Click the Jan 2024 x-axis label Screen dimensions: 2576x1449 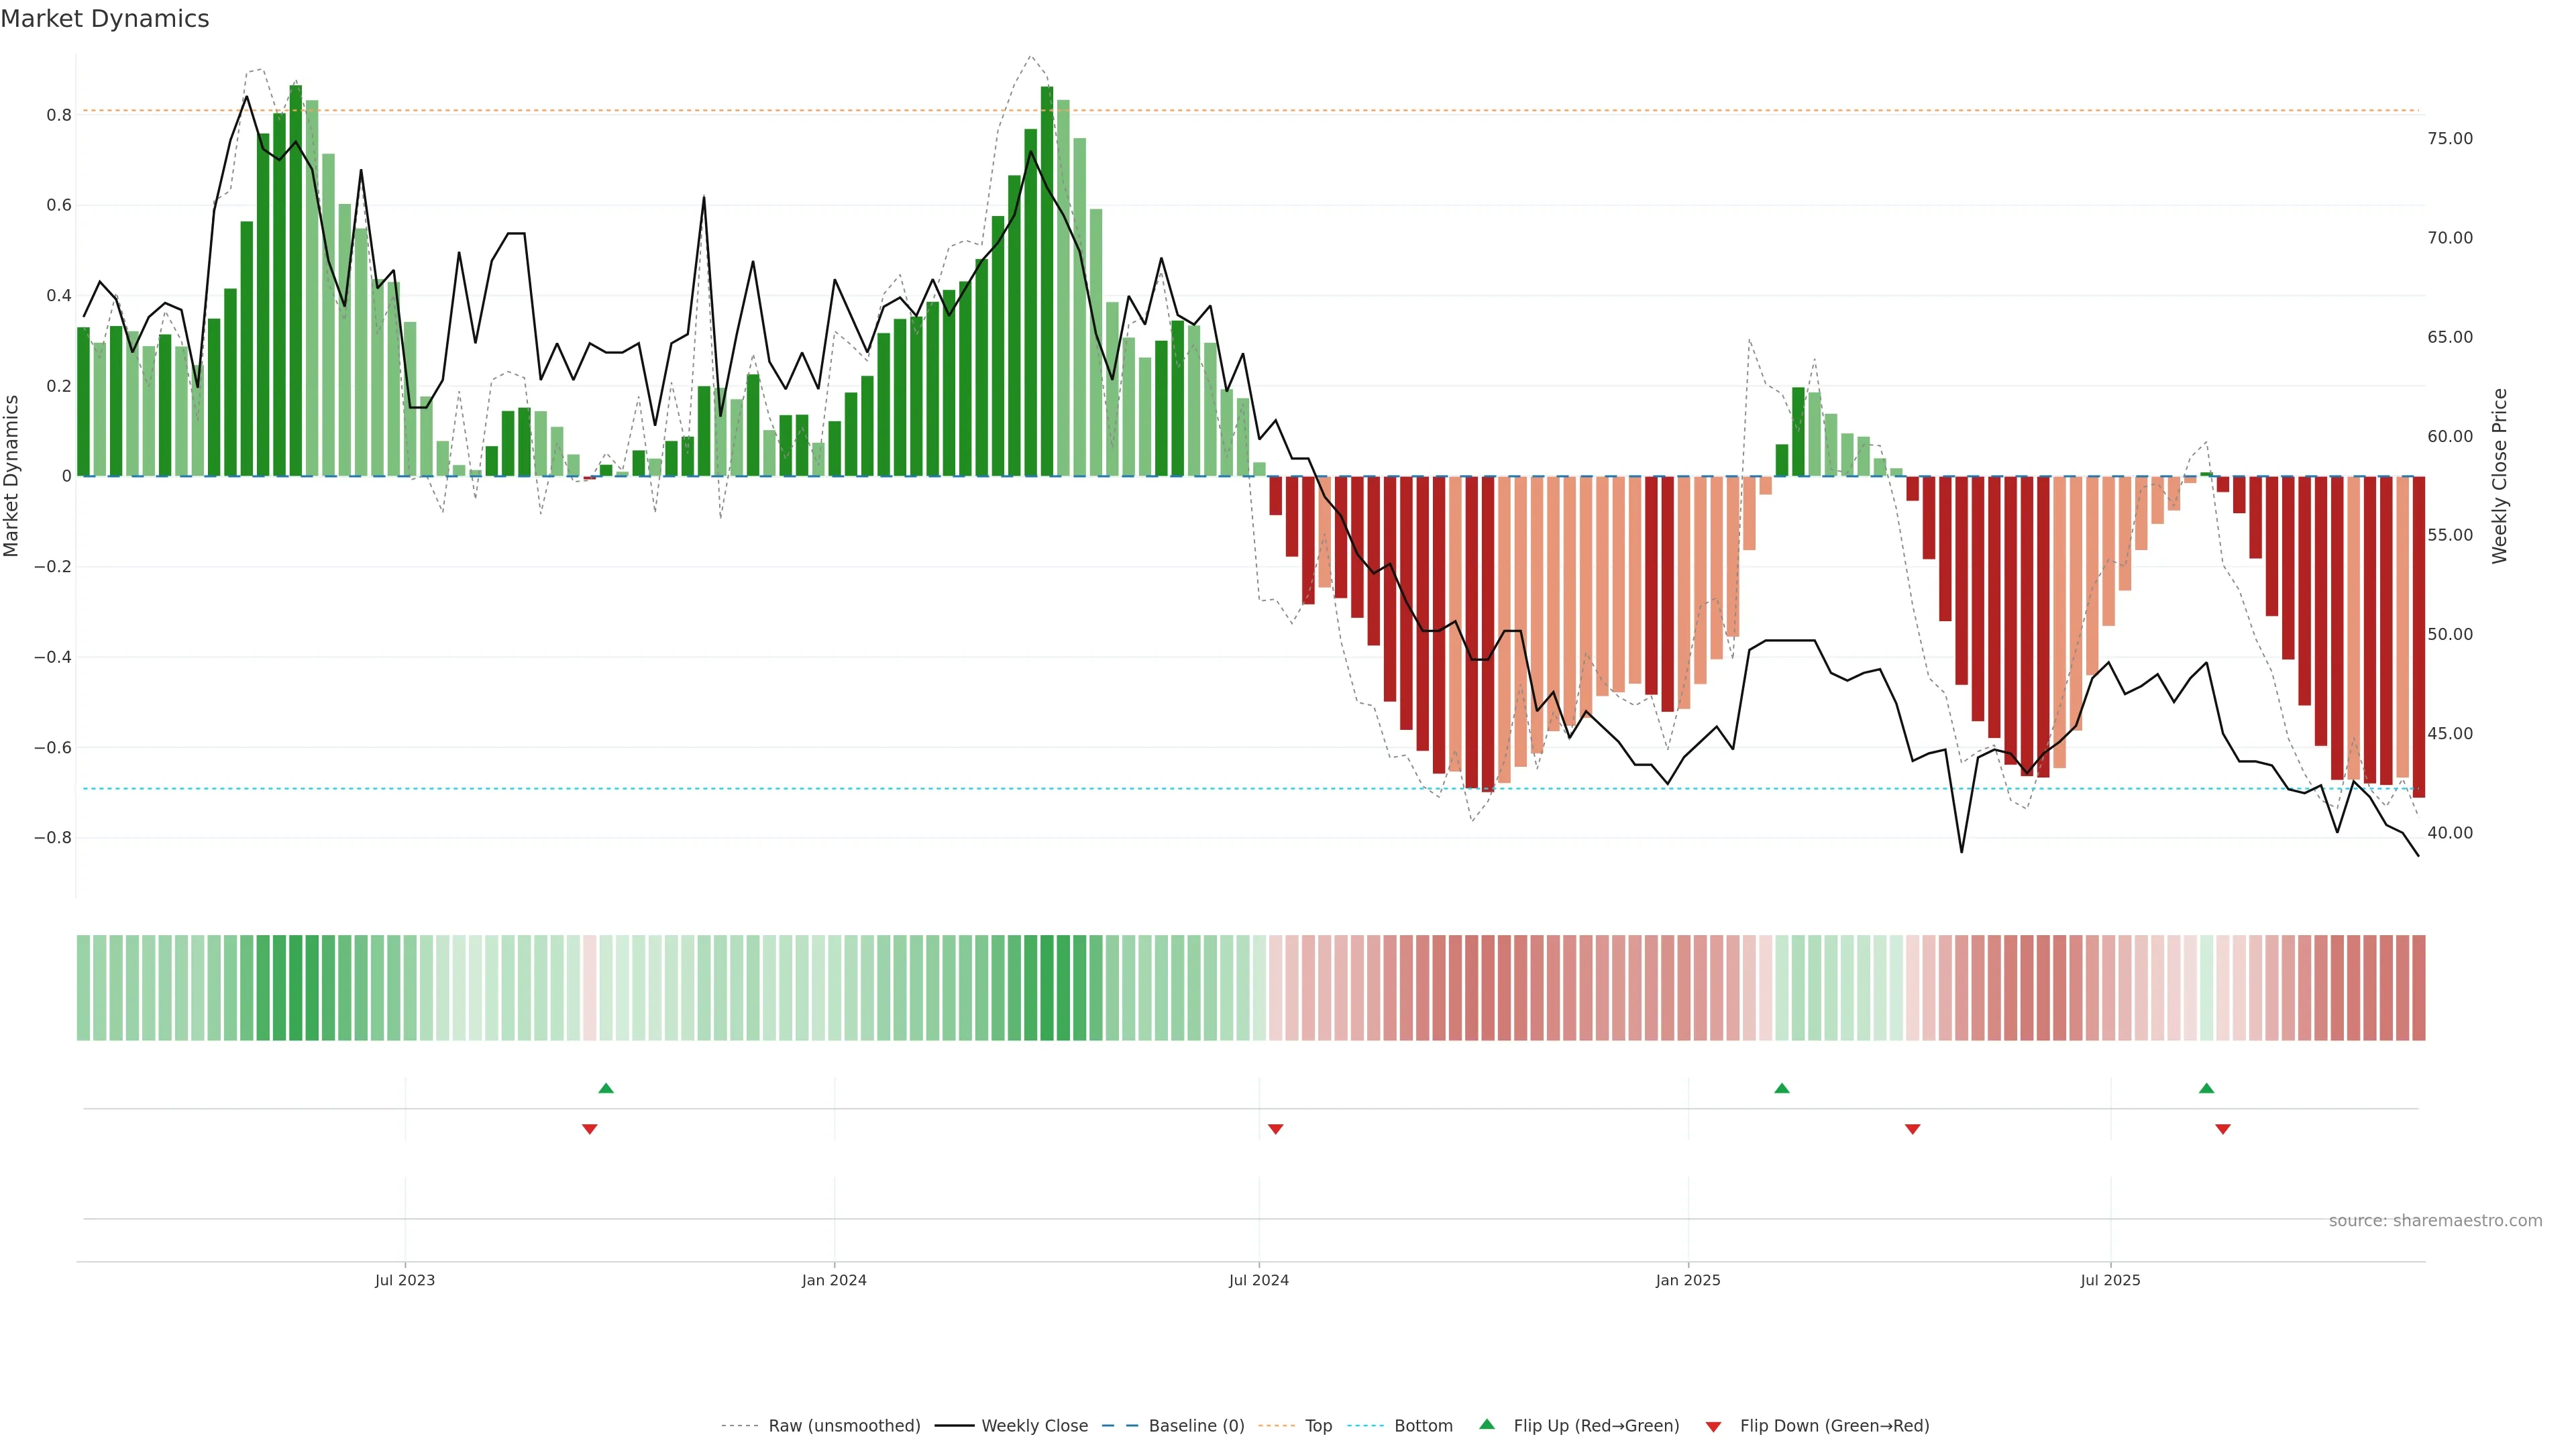coord(834,1281)
